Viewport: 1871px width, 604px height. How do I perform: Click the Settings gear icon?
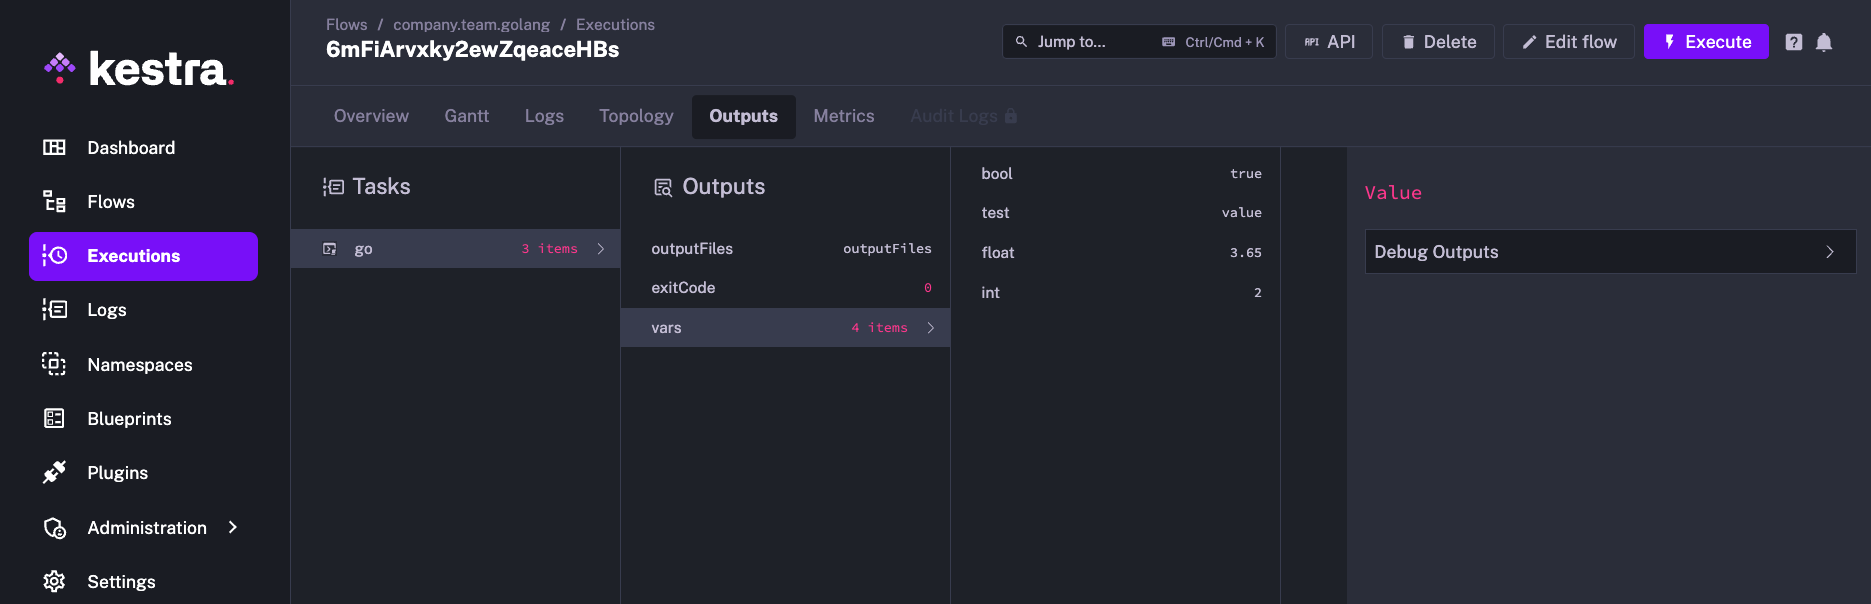(x=54, y=582)
